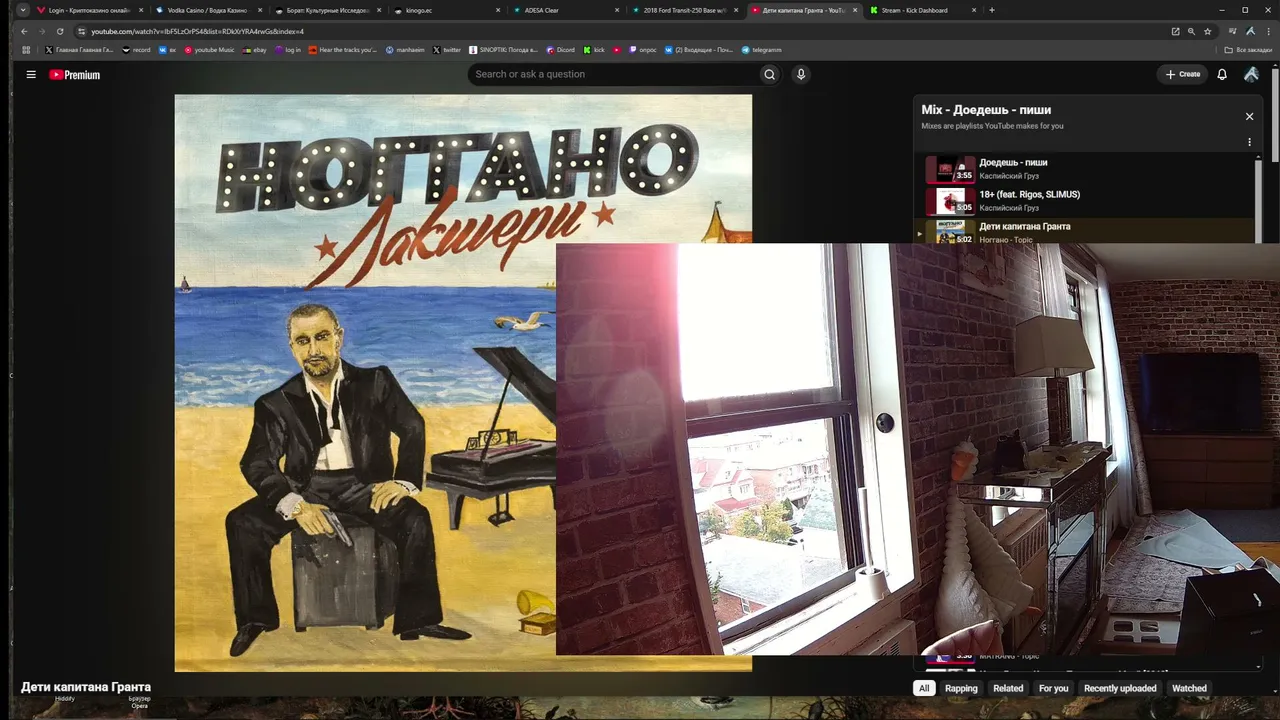Viewport: 1280px width, 720px height.
Task: Open the 'log in' bookmark
Action: [x=287, y=50]
